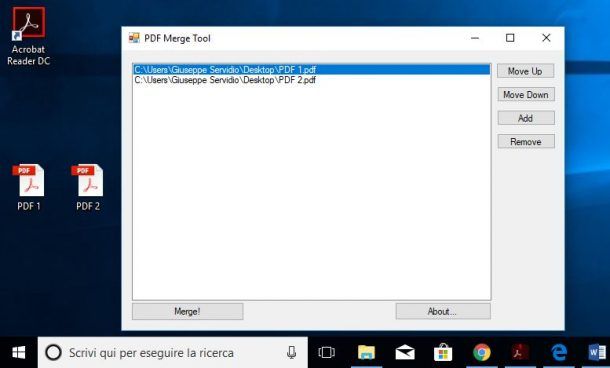The image size is (610, 368).
Task: Open Task View from the taskbar
Action: (x=326, y=352)
